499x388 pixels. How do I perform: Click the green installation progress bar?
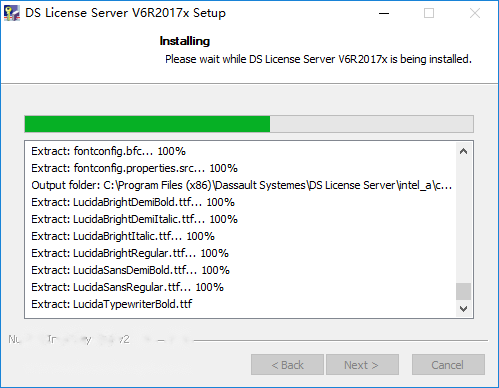pos(249,124)
